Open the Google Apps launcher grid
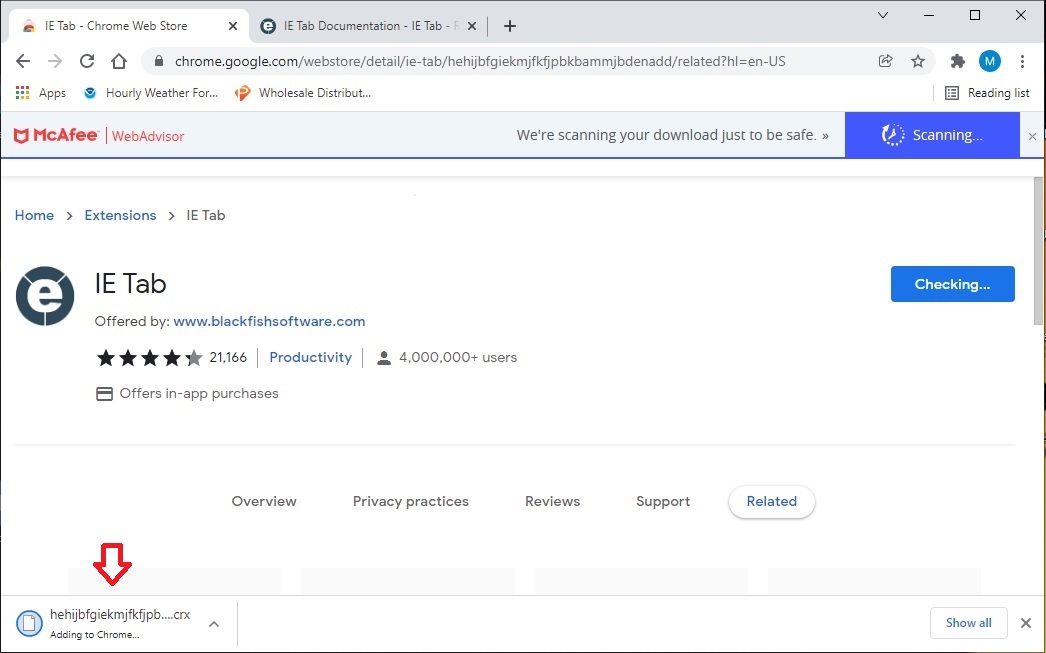Screen dimensions: 1046x653 point(22,92)
